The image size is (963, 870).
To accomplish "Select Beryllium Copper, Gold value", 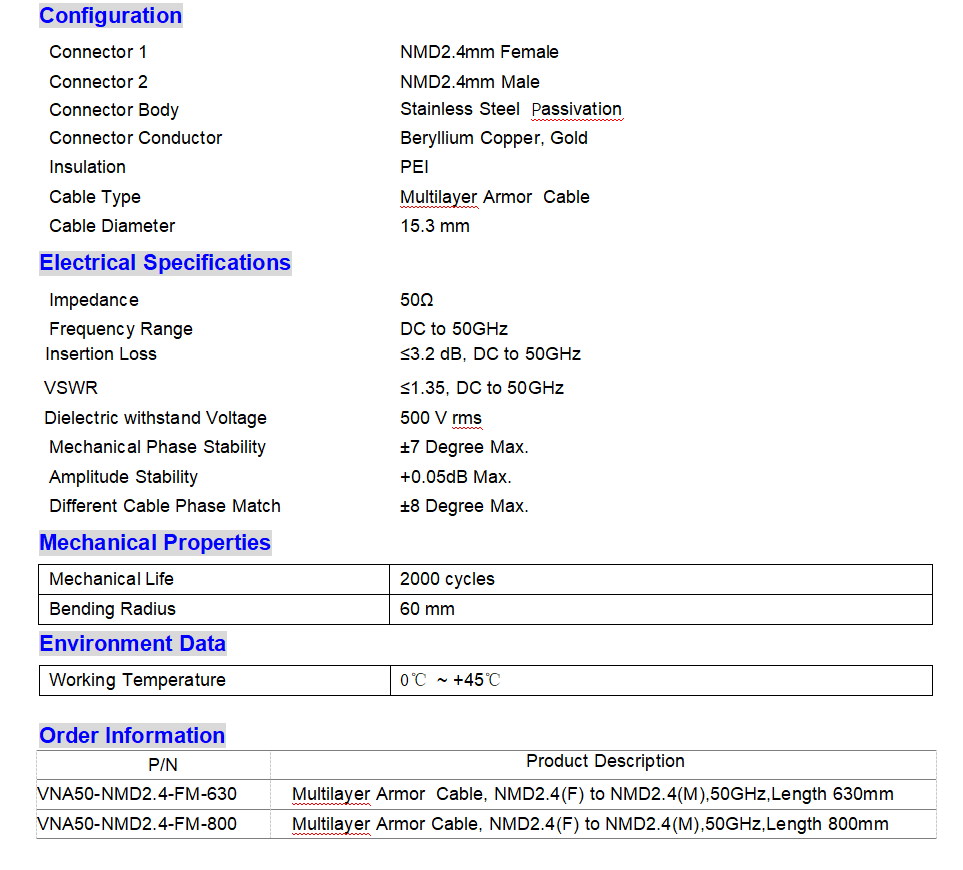I will pos(494,138).
